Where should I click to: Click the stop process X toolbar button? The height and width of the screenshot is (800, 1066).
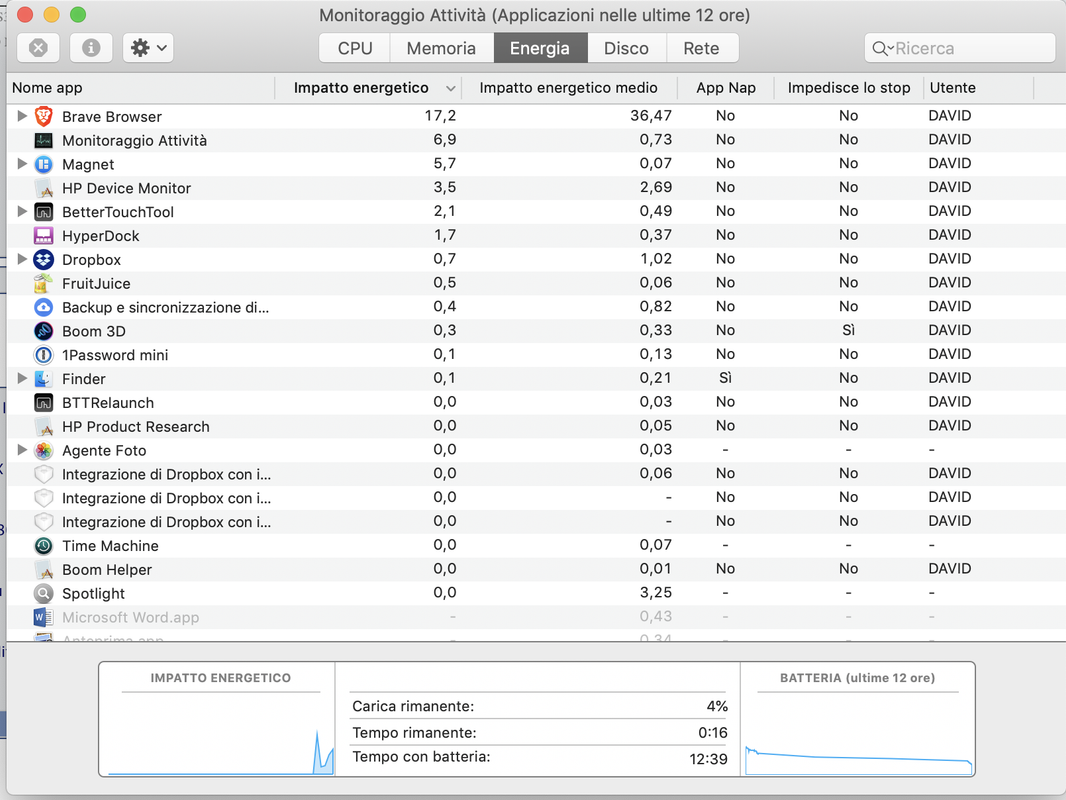coord(38,48)
